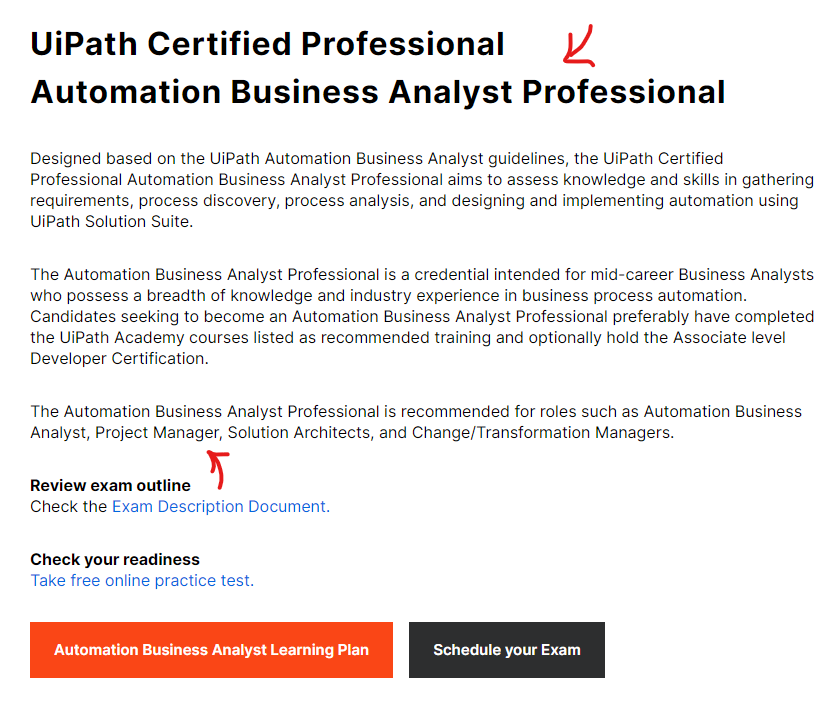
Task: Click the red arrow beside the title
Action: point(579,46)
